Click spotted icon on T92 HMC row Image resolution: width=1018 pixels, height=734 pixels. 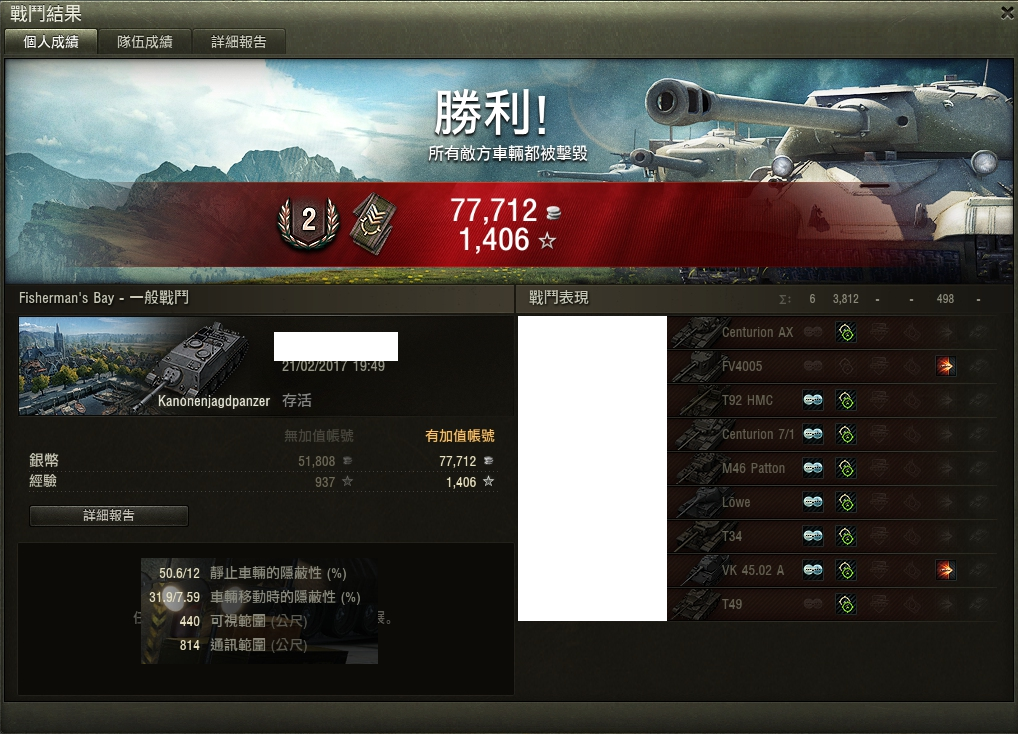pos(813,400)
